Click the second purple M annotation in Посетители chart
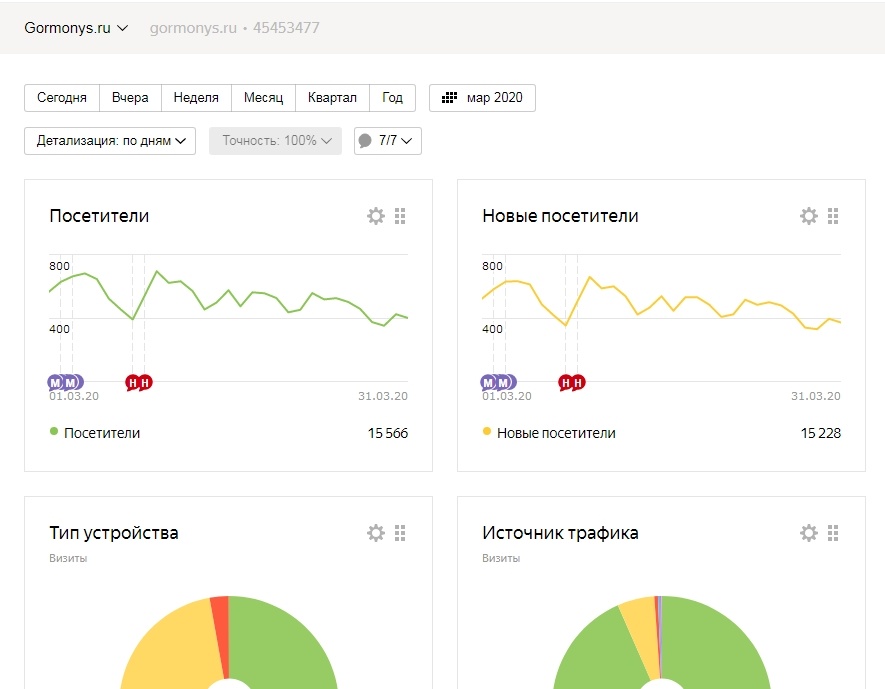 click(71, 383)
